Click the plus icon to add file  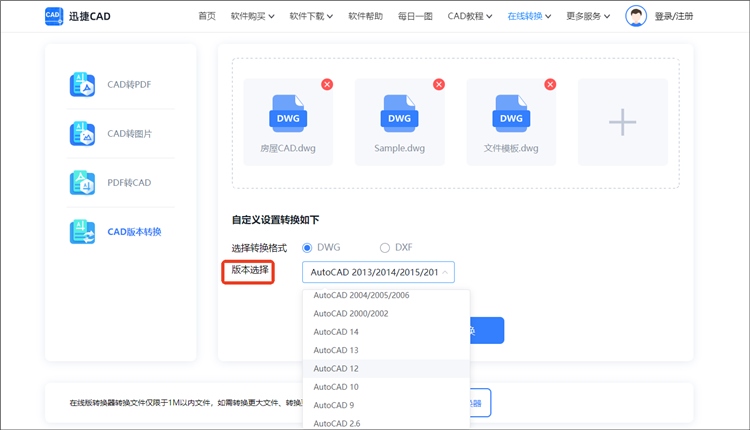(622, 122)
